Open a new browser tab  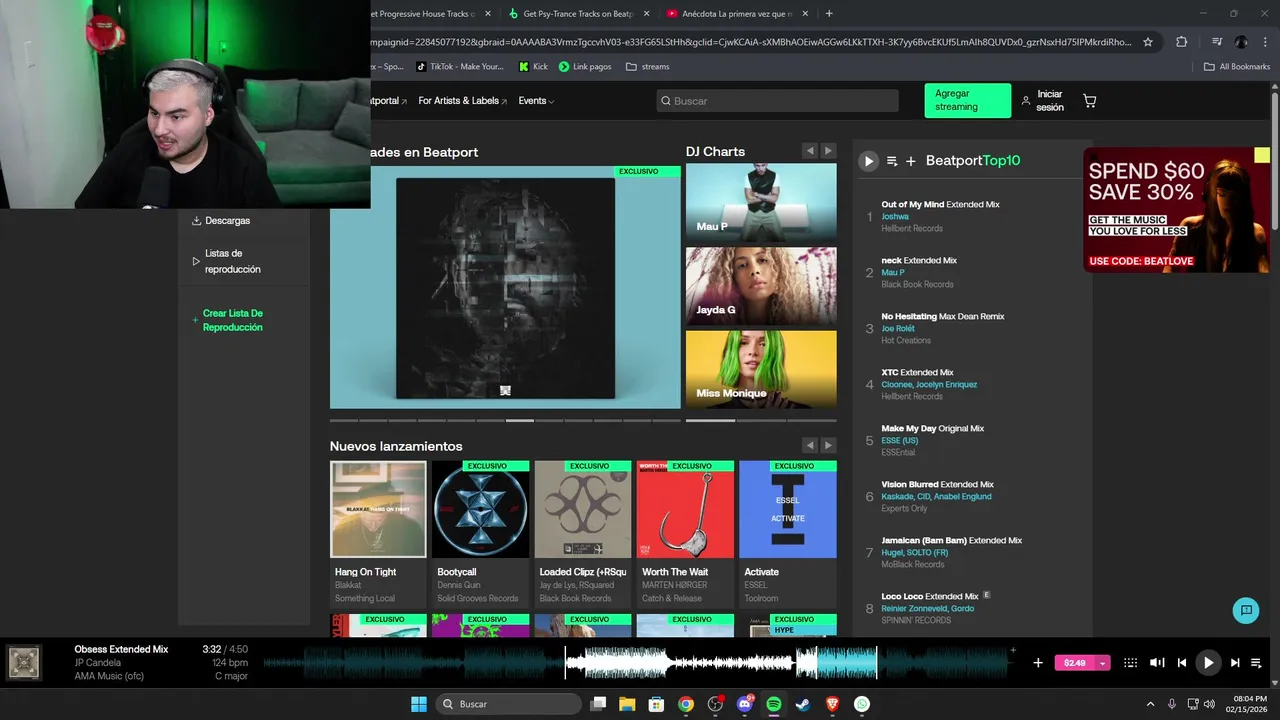829,14
